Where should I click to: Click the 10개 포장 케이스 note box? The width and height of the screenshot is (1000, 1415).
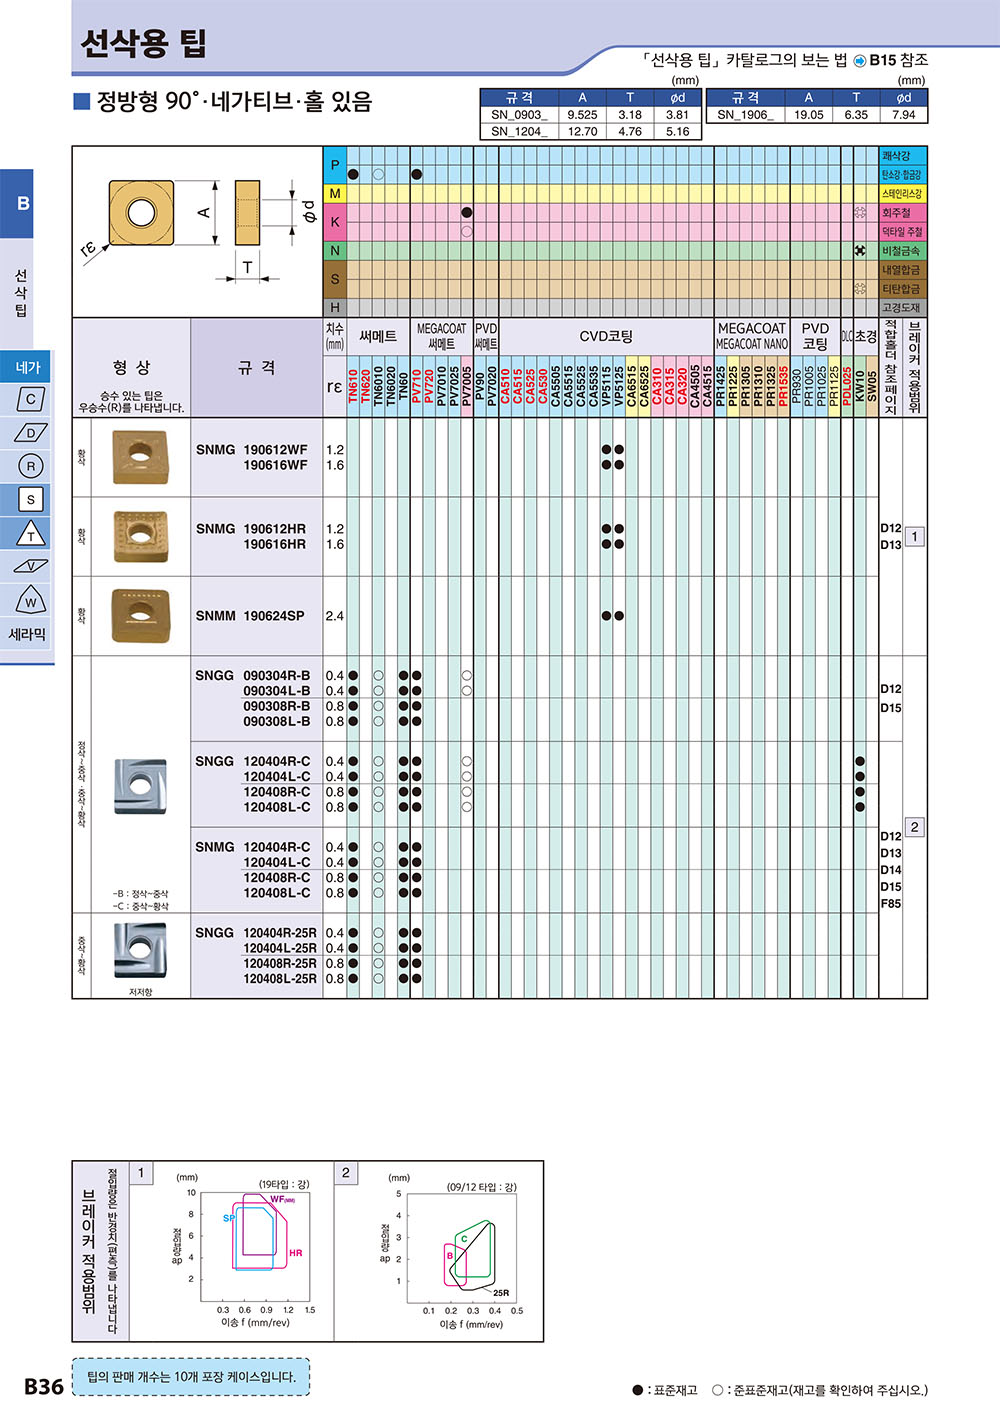(x=191, y=1377)
